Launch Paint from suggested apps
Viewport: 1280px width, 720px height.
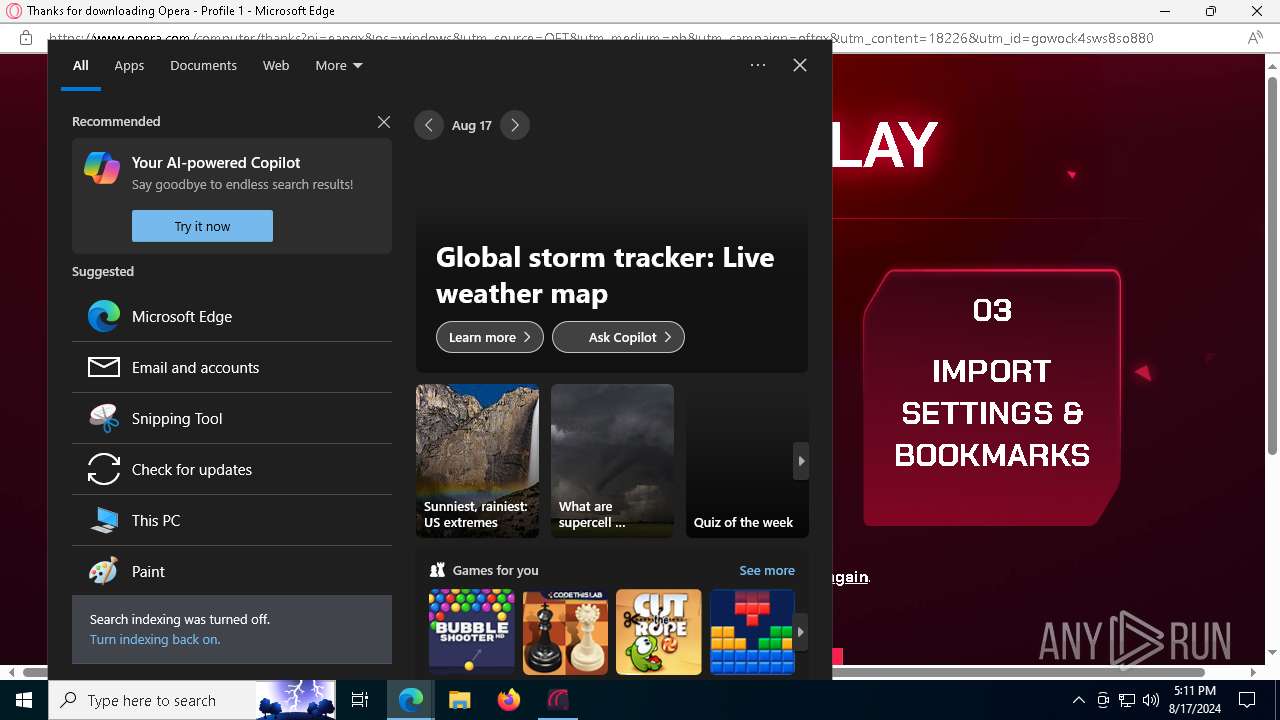[232, 571]
